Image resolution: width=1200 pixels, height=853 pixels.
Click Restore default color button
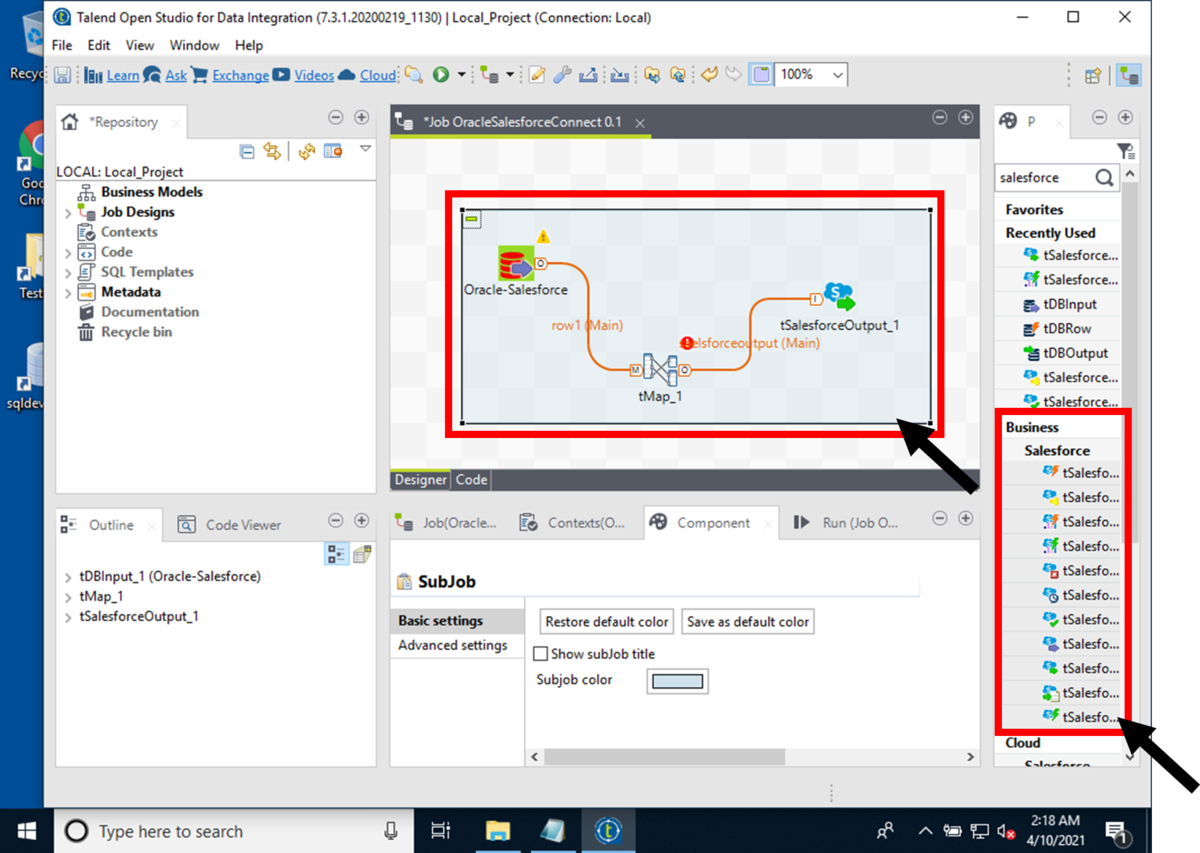tap(607, 622)
